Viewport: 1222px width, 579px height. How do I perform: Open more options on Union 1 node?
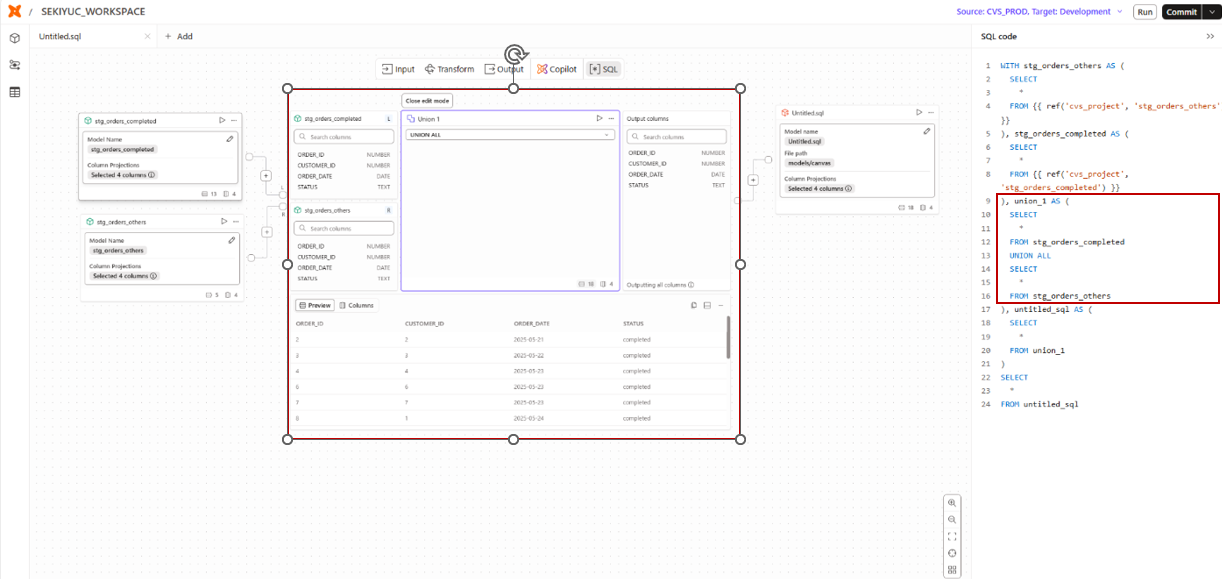click(x=611, y=118)
